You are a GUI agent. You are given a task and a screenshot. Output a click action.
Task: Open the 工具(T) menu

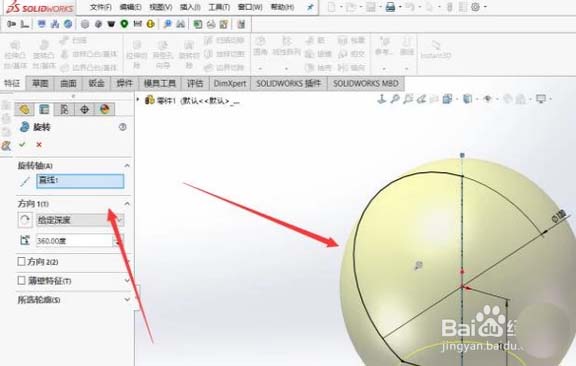(219, 7)
